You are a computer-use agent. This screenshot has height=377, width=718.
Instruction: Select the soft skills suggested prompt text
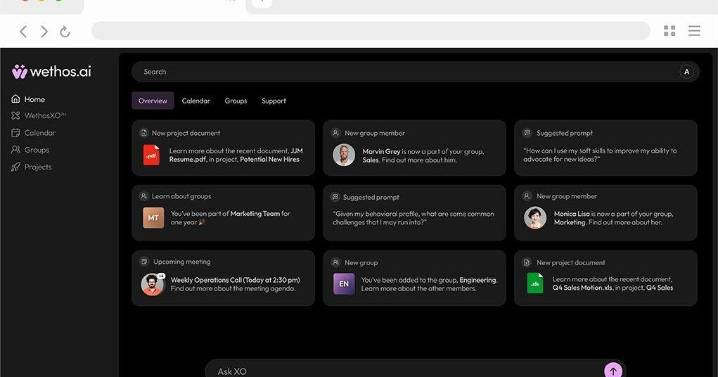point(600,155)
